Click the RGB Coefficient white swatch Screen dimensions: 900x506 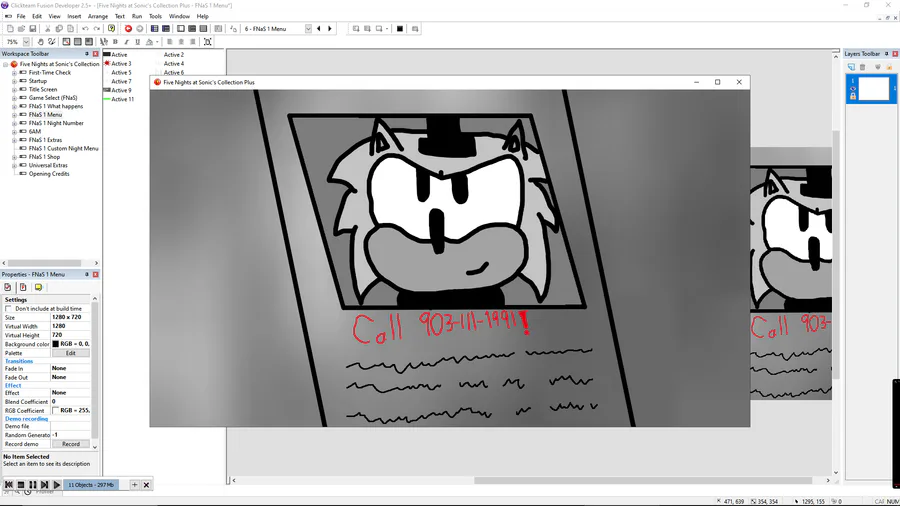[x=56, y=411]
